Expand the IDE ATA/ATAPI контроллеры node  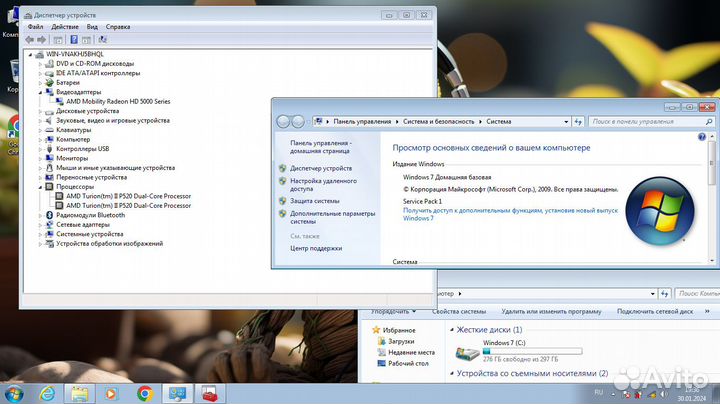[x=40, y=73]
